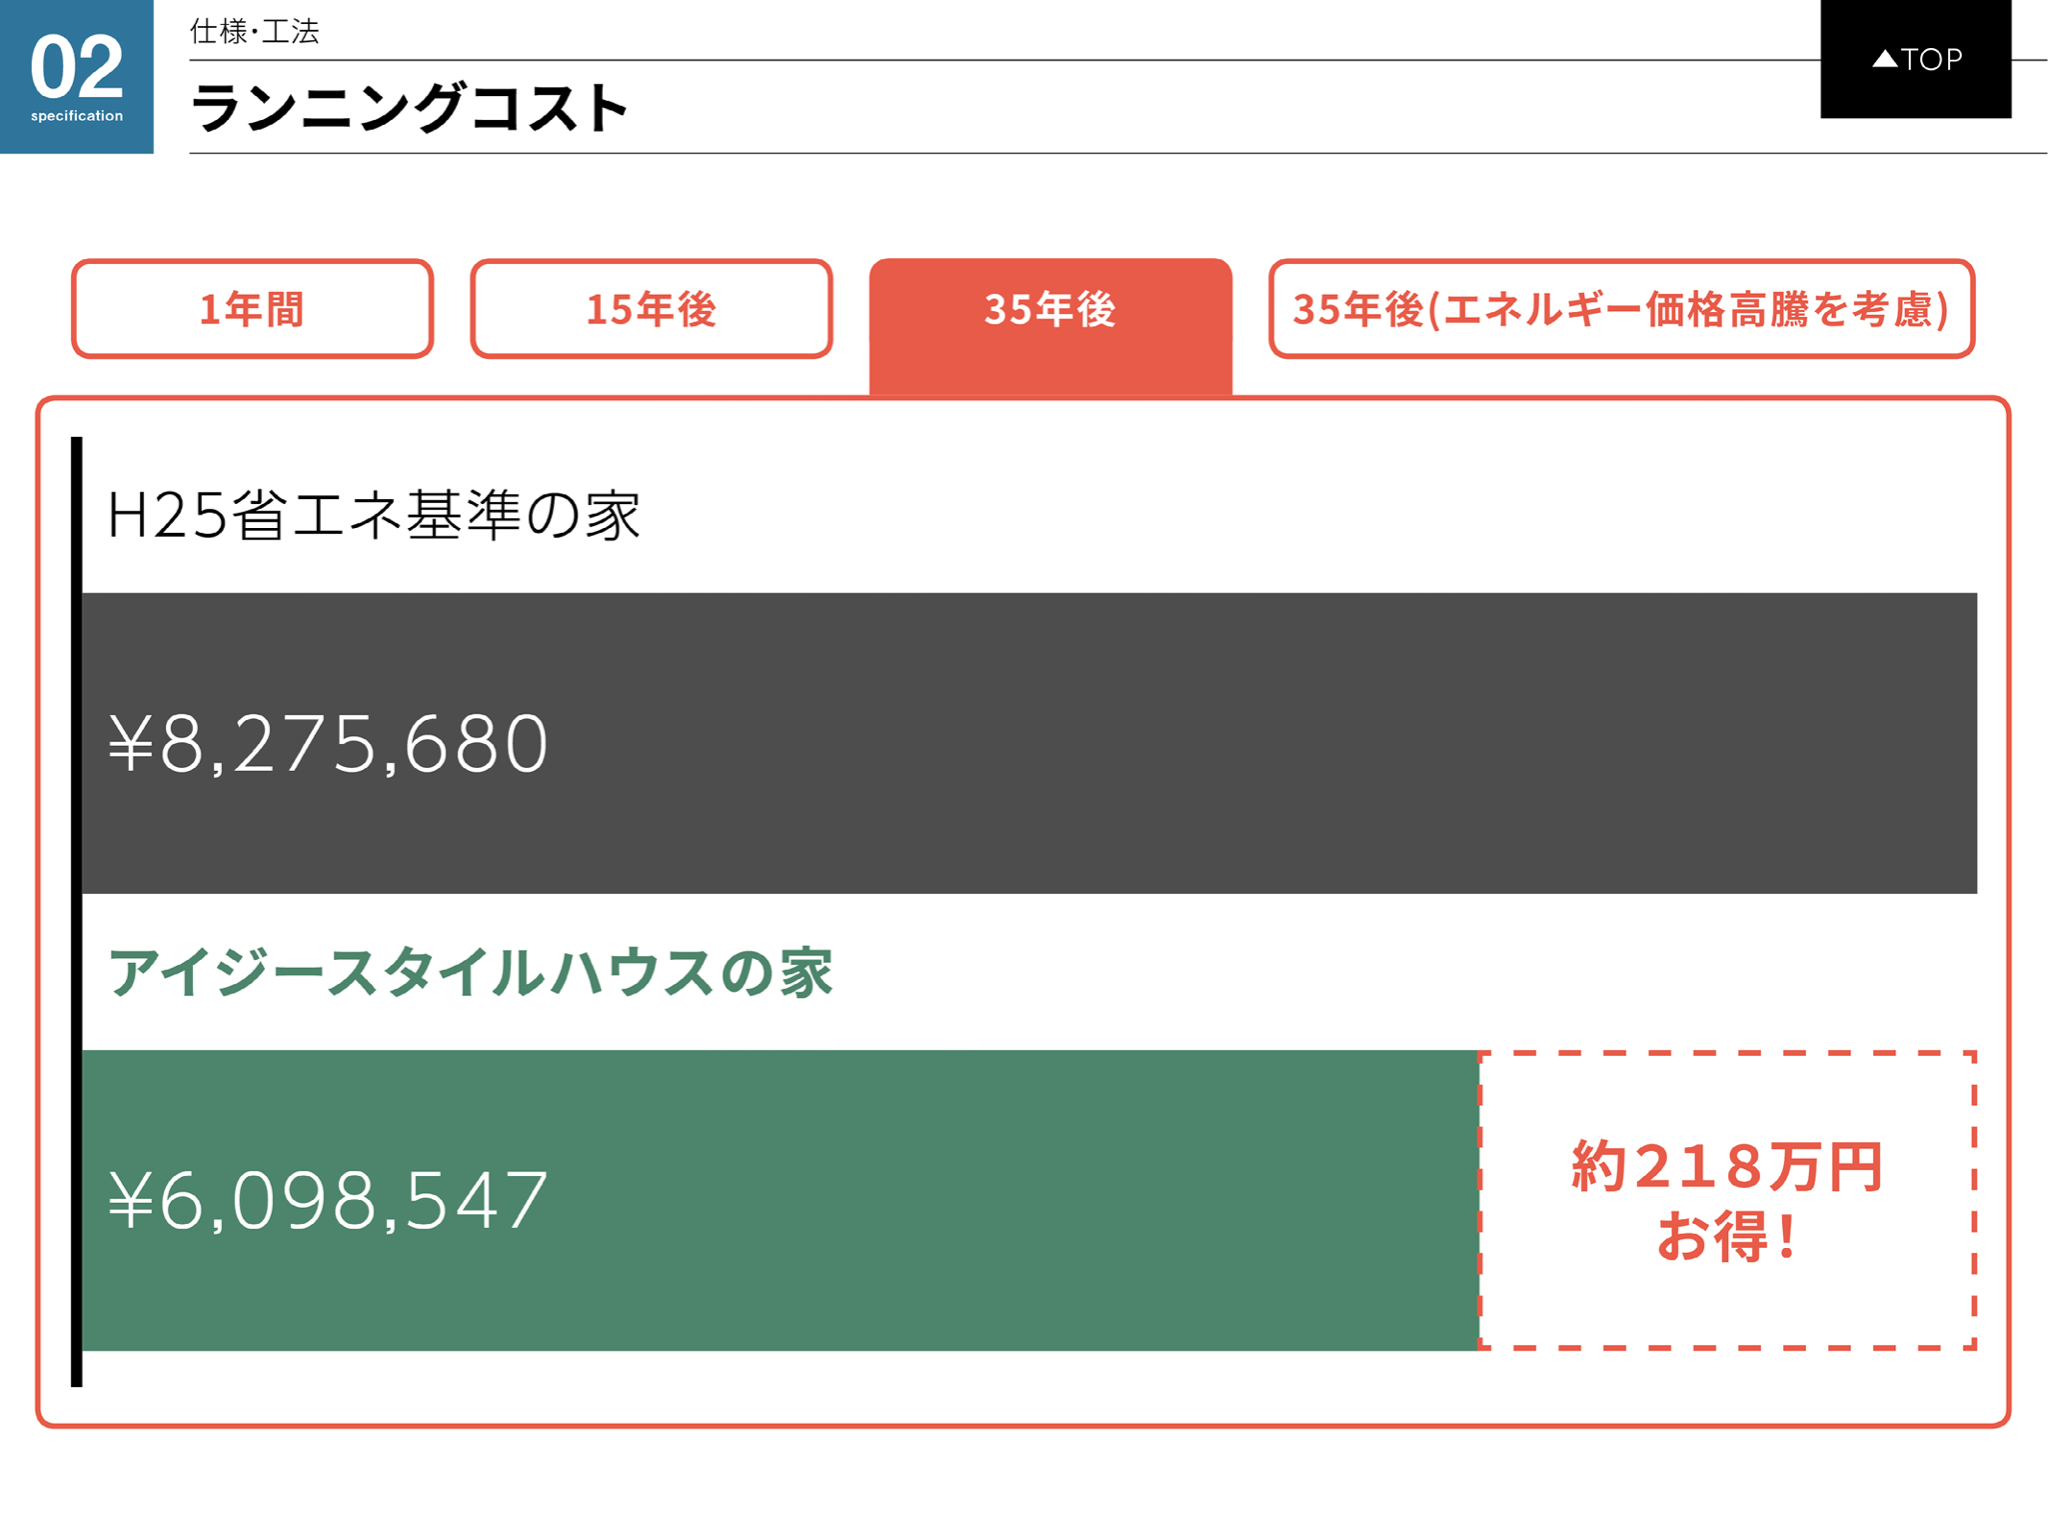Click the word specification under 02
Viewport: 2048px width, 1536px height.
pyautogui.click(x=77, y=116)
